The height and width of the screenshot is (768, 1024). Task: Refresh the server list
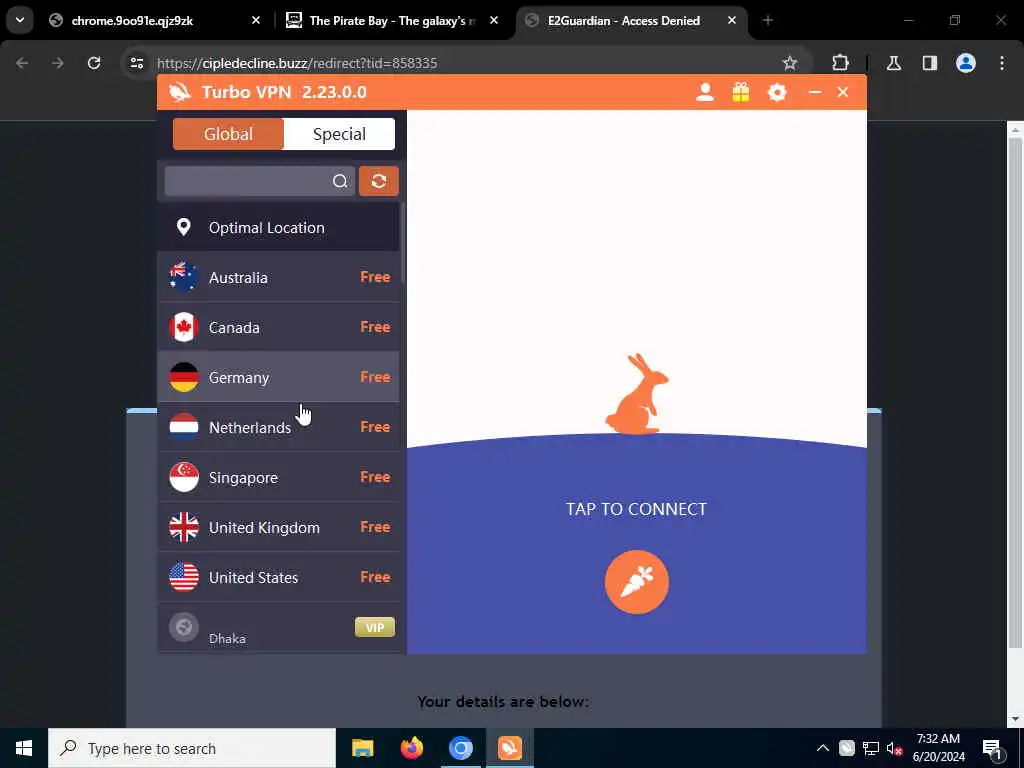coord(379,181)
